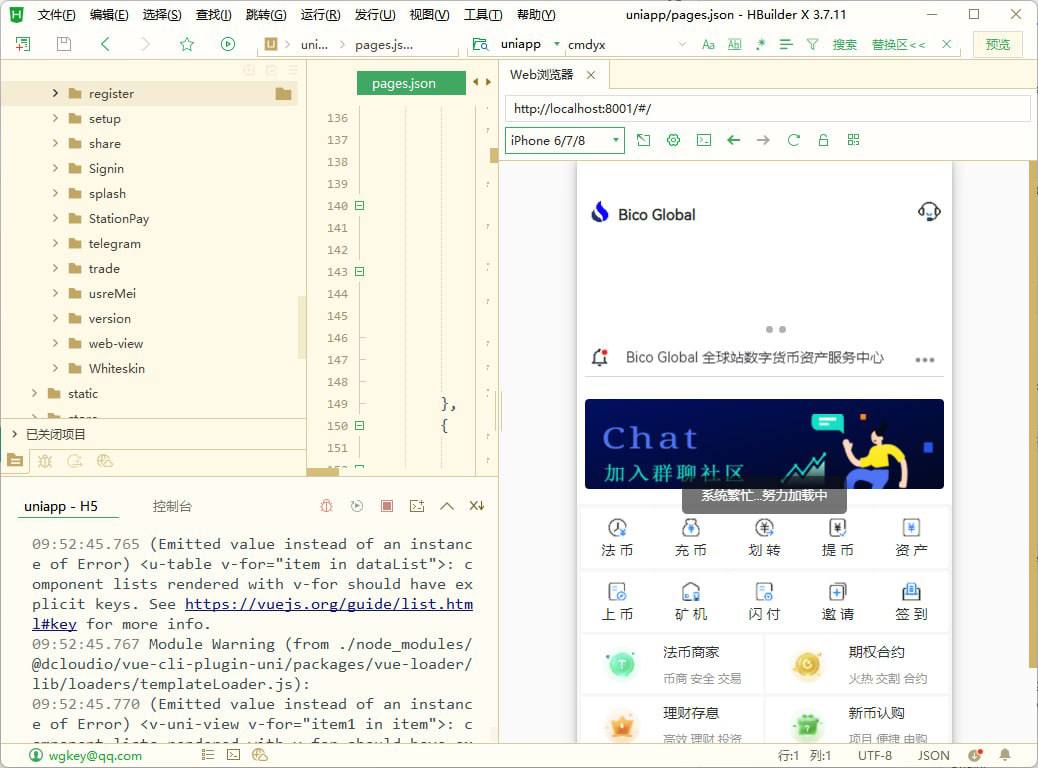Open browser settings gear in Web浏览器 panel

(x=673, y=140)
